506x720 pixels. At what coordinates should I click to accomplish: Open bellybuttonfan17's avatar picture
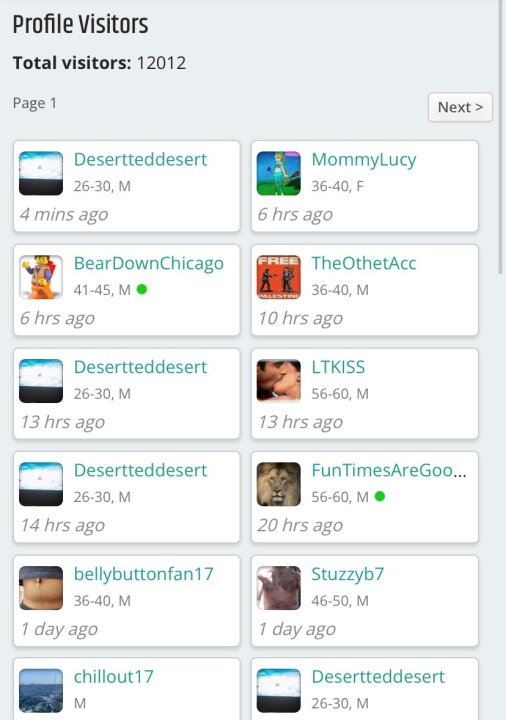click(x=41, y=588)
